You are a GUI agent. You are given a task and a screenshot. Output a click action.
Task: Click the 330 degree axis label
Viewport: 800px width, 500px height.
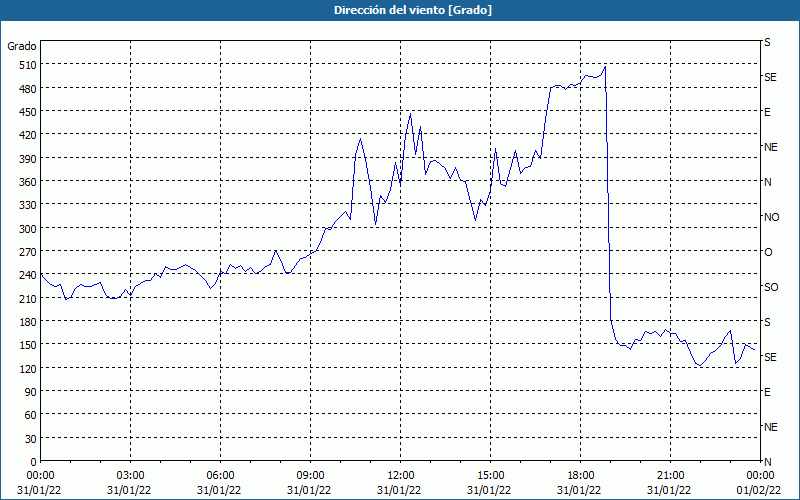click(28, 205)
